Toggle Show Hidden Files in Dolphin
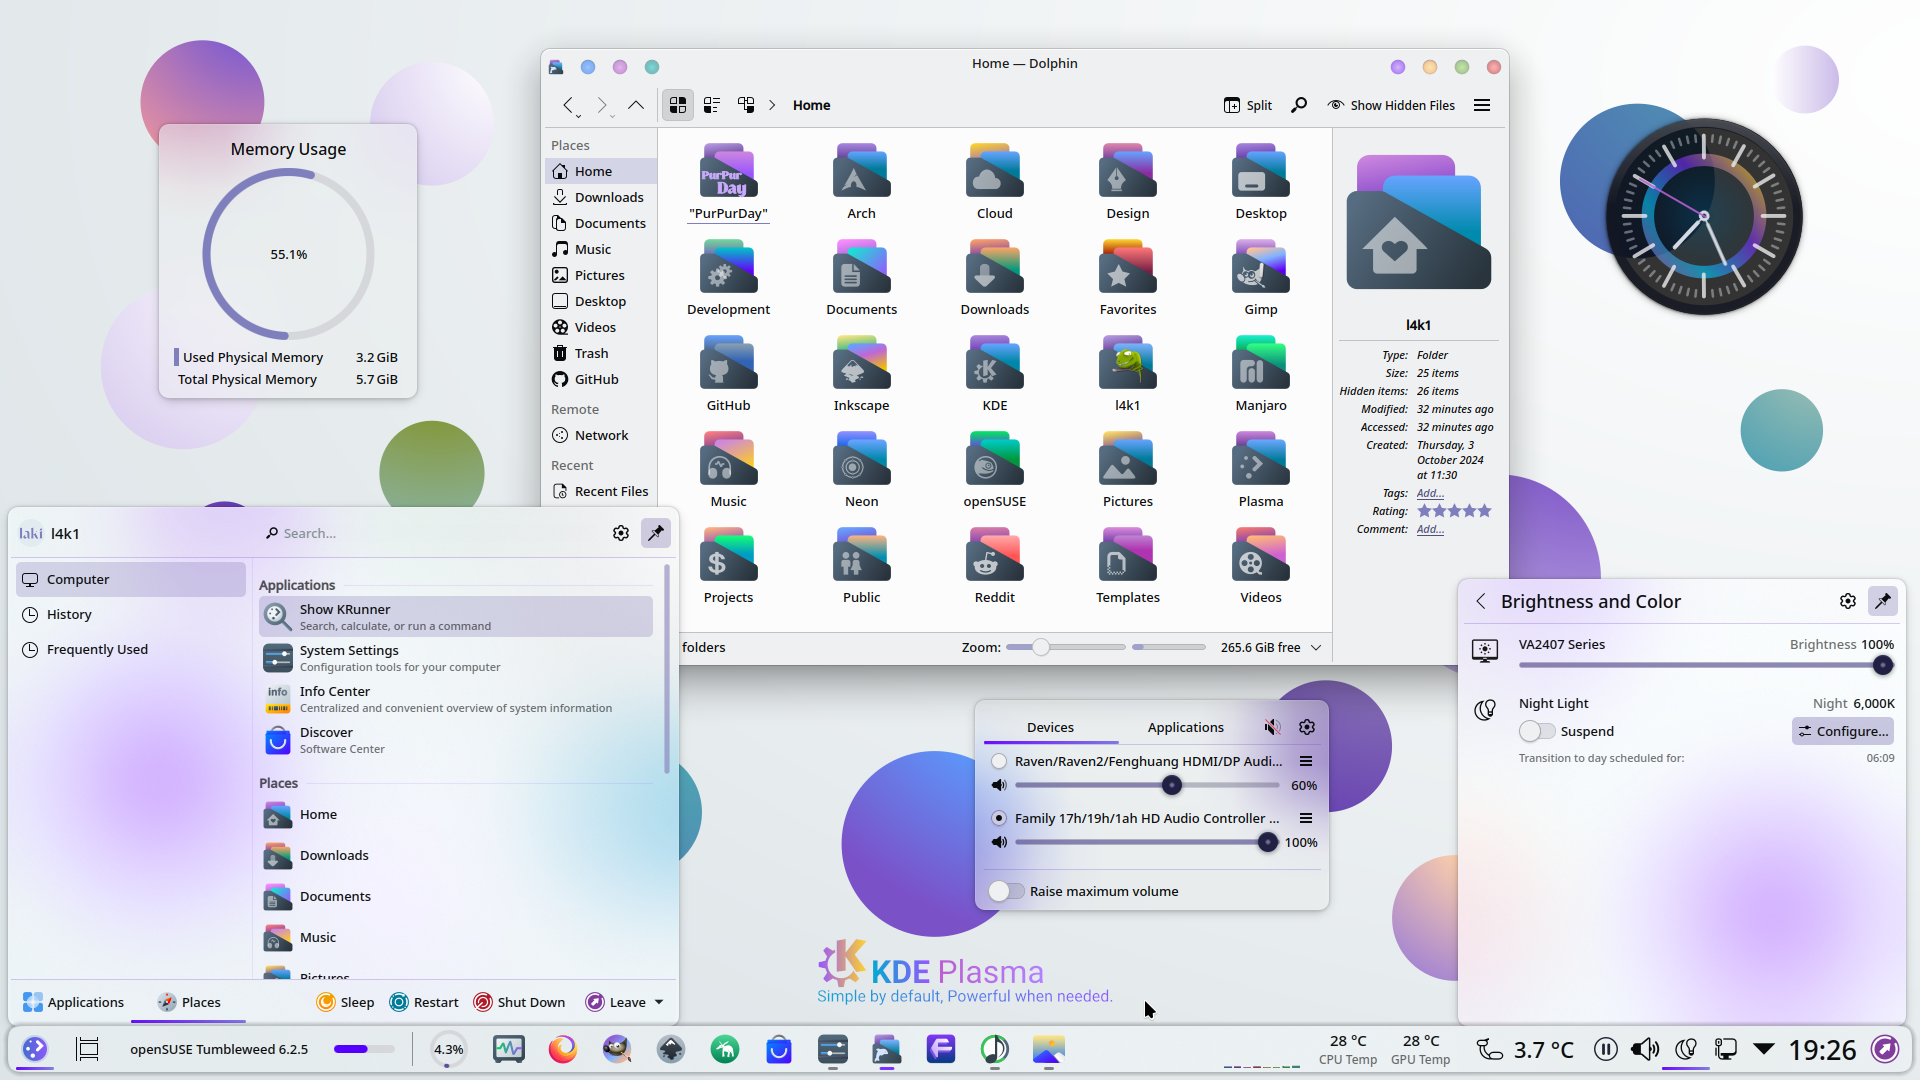 [x=1390, y=105]
